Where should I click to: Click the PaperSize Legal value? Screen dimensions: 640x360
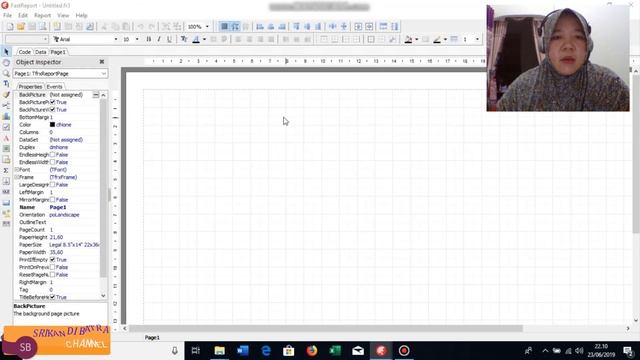click(74, 244)
